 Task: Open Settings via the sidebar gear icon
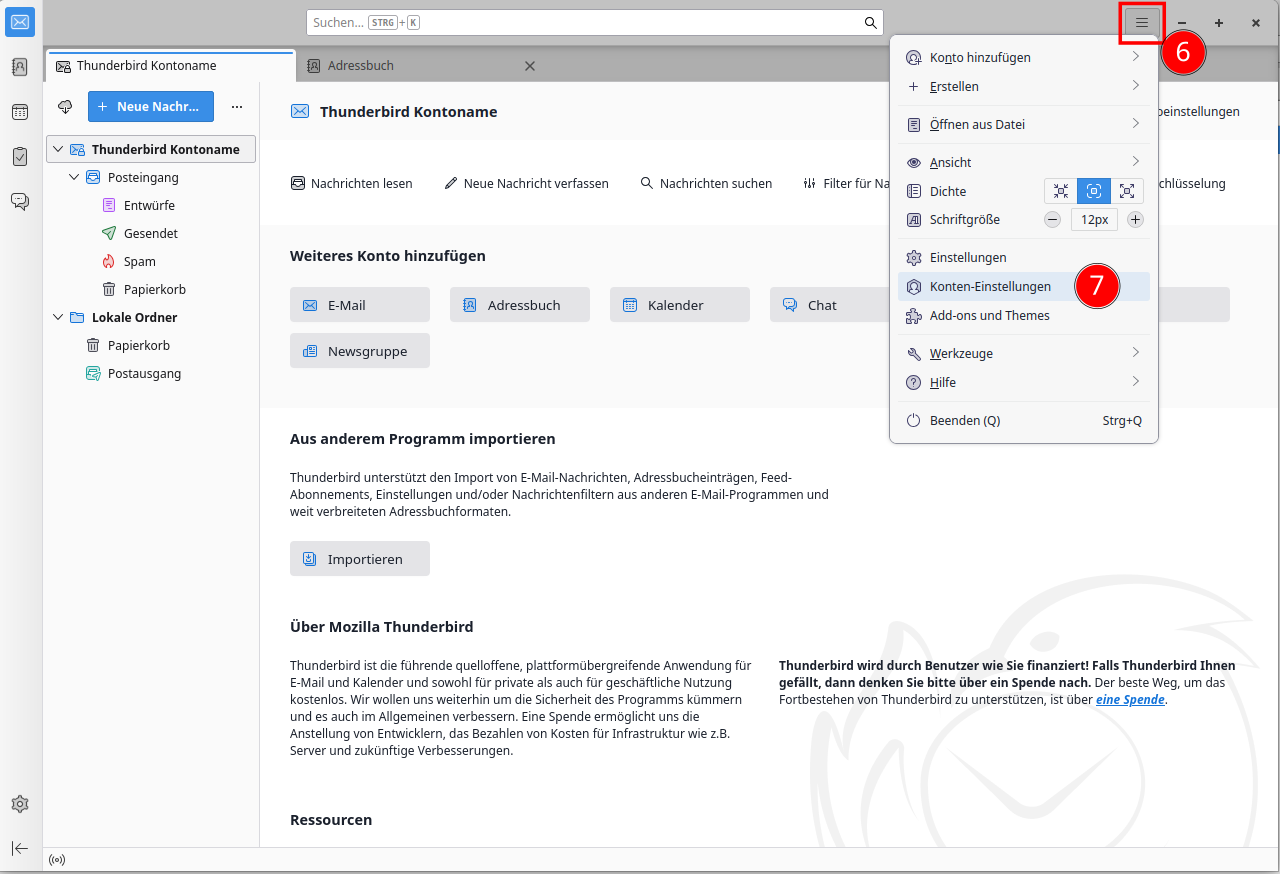point(20,804)
